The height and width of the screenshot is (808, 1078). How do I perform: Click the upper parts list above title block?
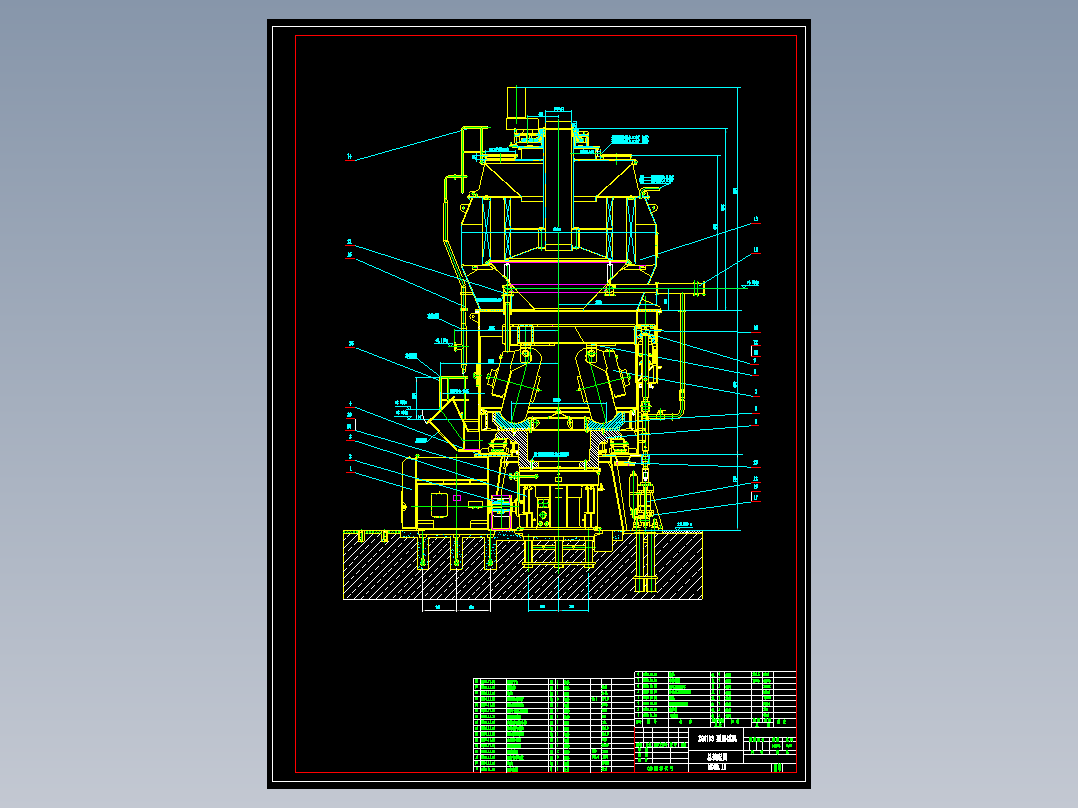click(715, 699)
